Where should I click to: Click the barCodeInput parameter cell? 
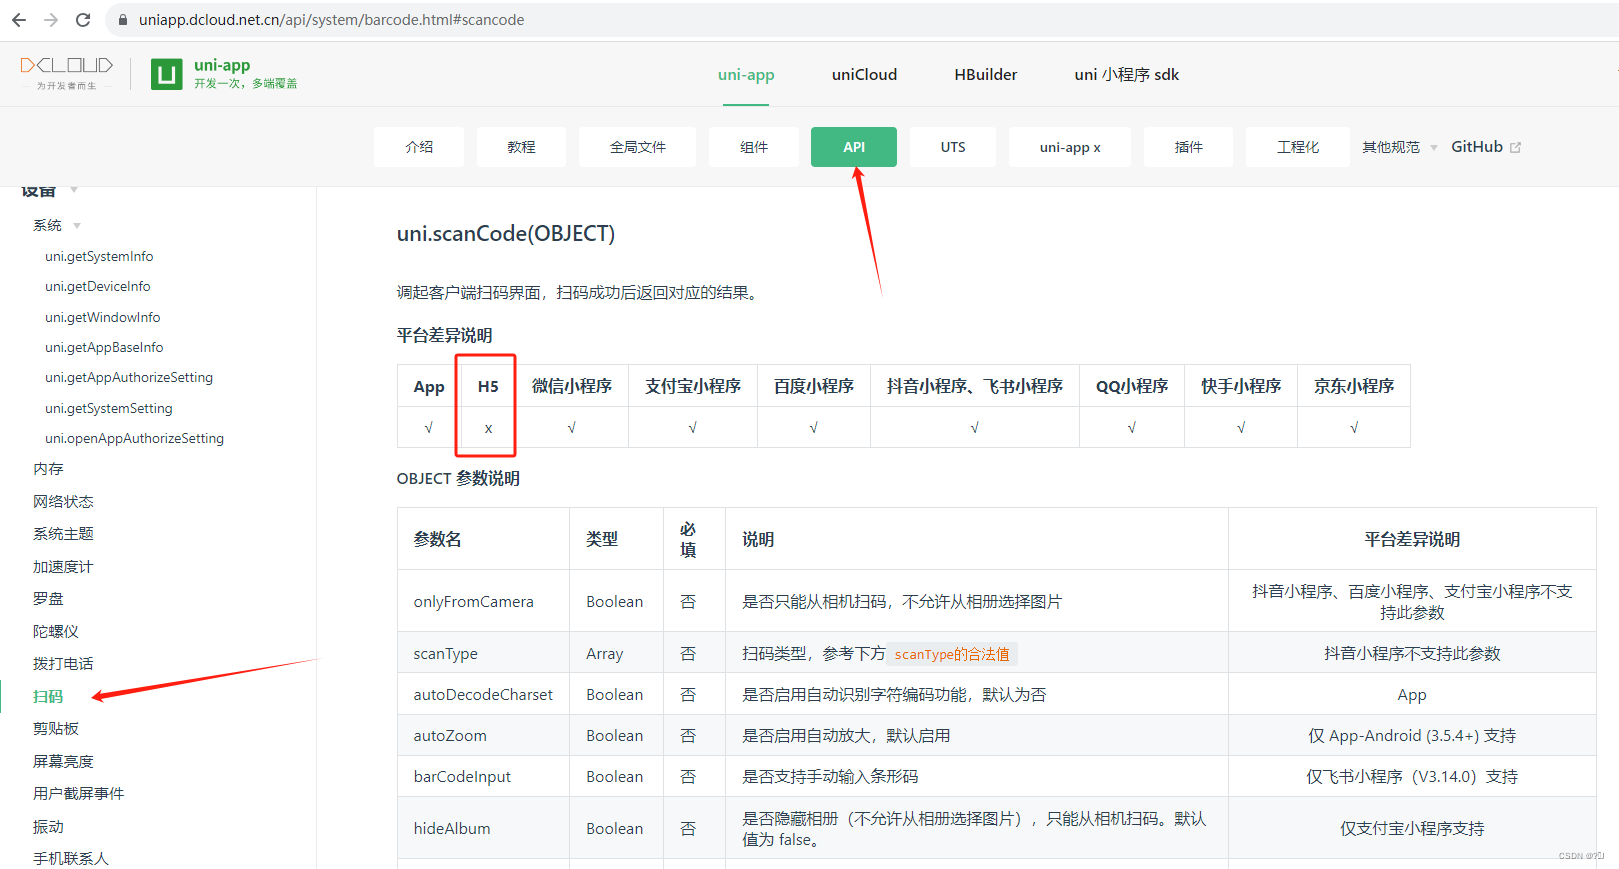pyautogui.click(x=484, y=777)
